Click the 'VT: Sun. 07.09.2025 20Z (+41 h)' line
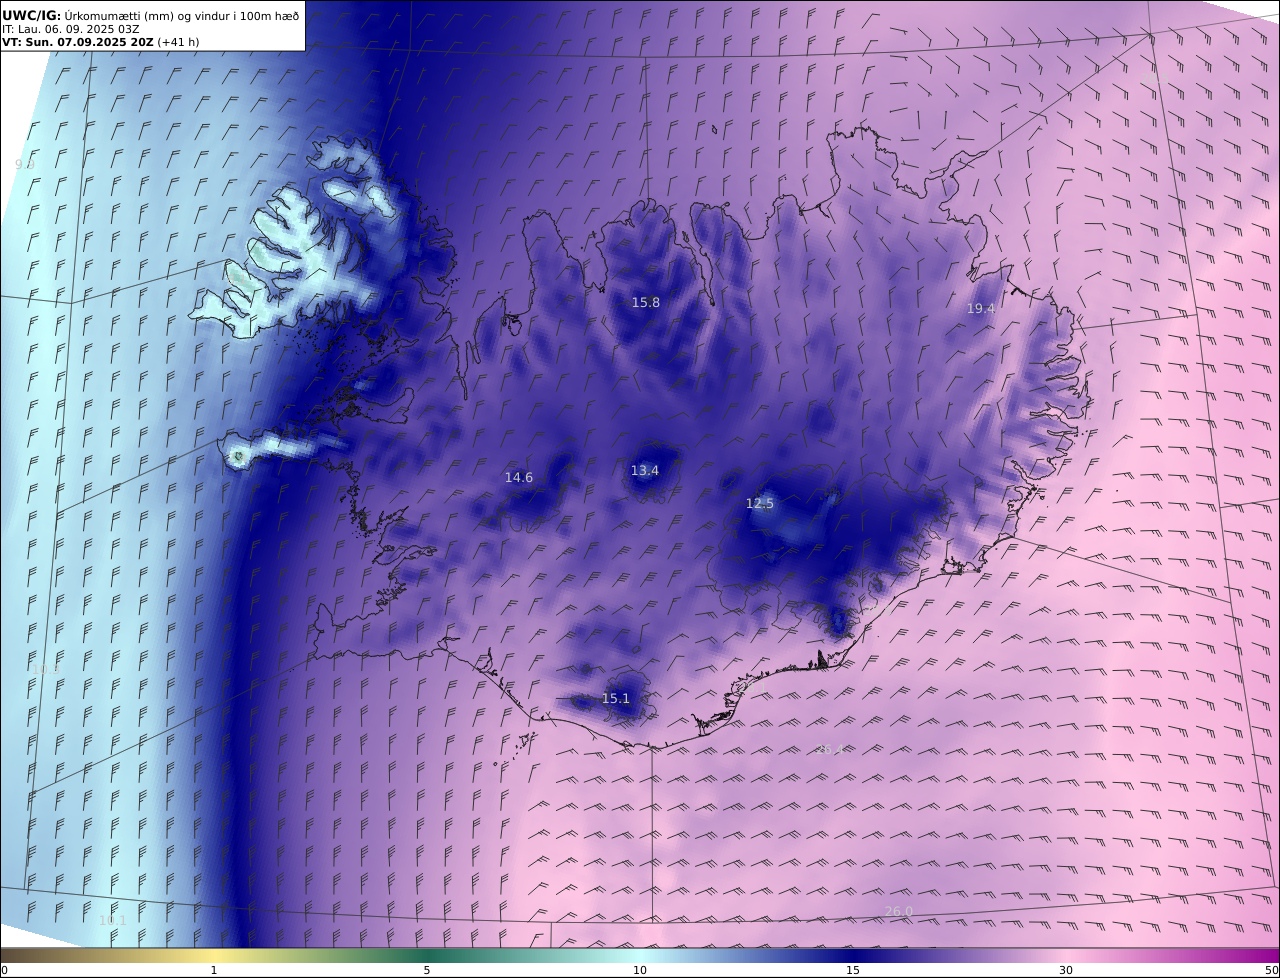Viewport: 1280px width, 978px height. (x=100, y=42)
